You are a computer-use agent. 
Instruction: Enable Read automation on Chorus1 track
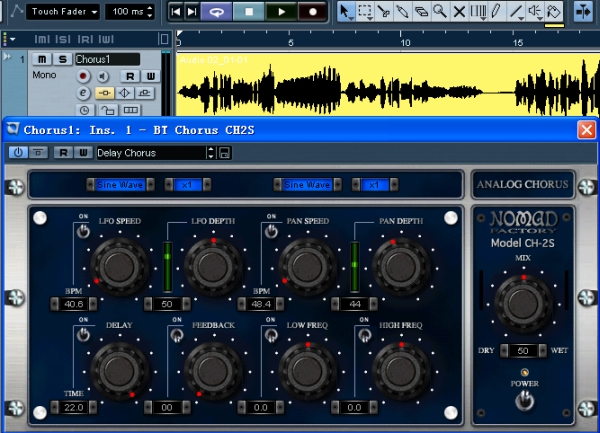[x=130, y=77]
